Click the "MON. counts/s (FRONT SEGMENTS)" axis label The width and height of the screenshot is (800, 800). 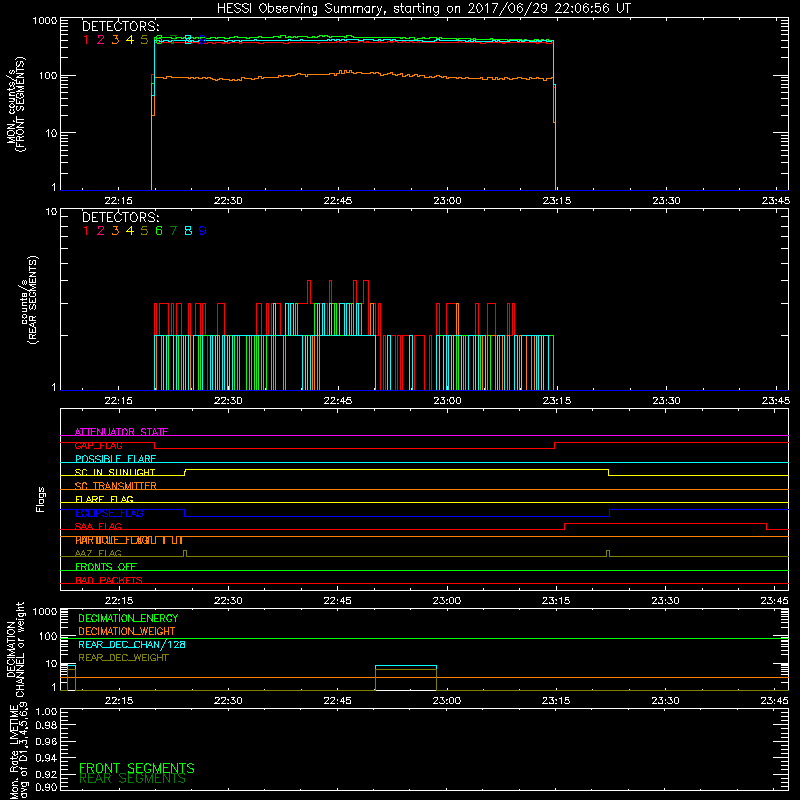tap(15, 105)
